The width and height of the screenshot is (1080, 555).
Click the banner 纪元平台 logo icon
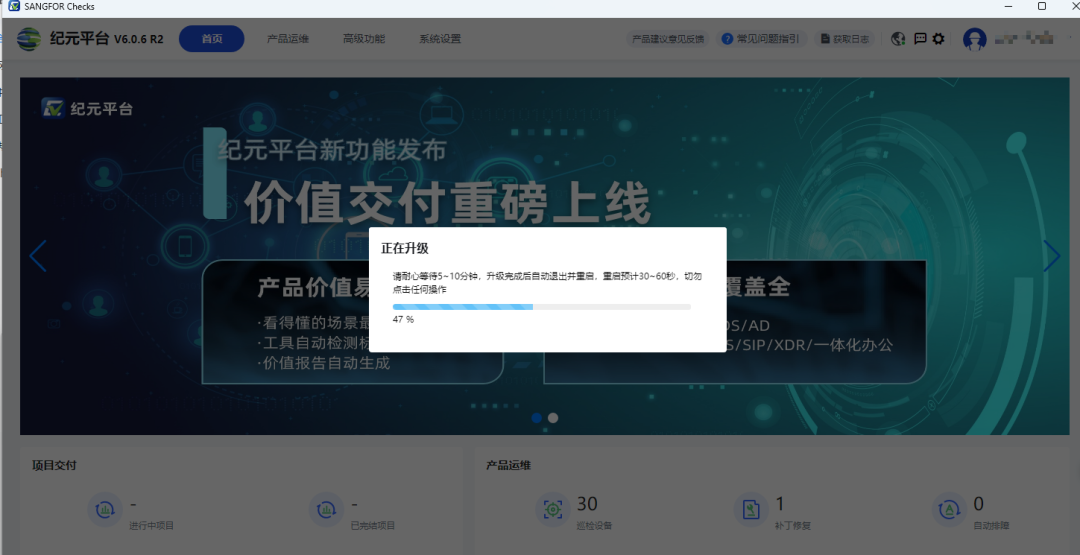tap(53, 108)
